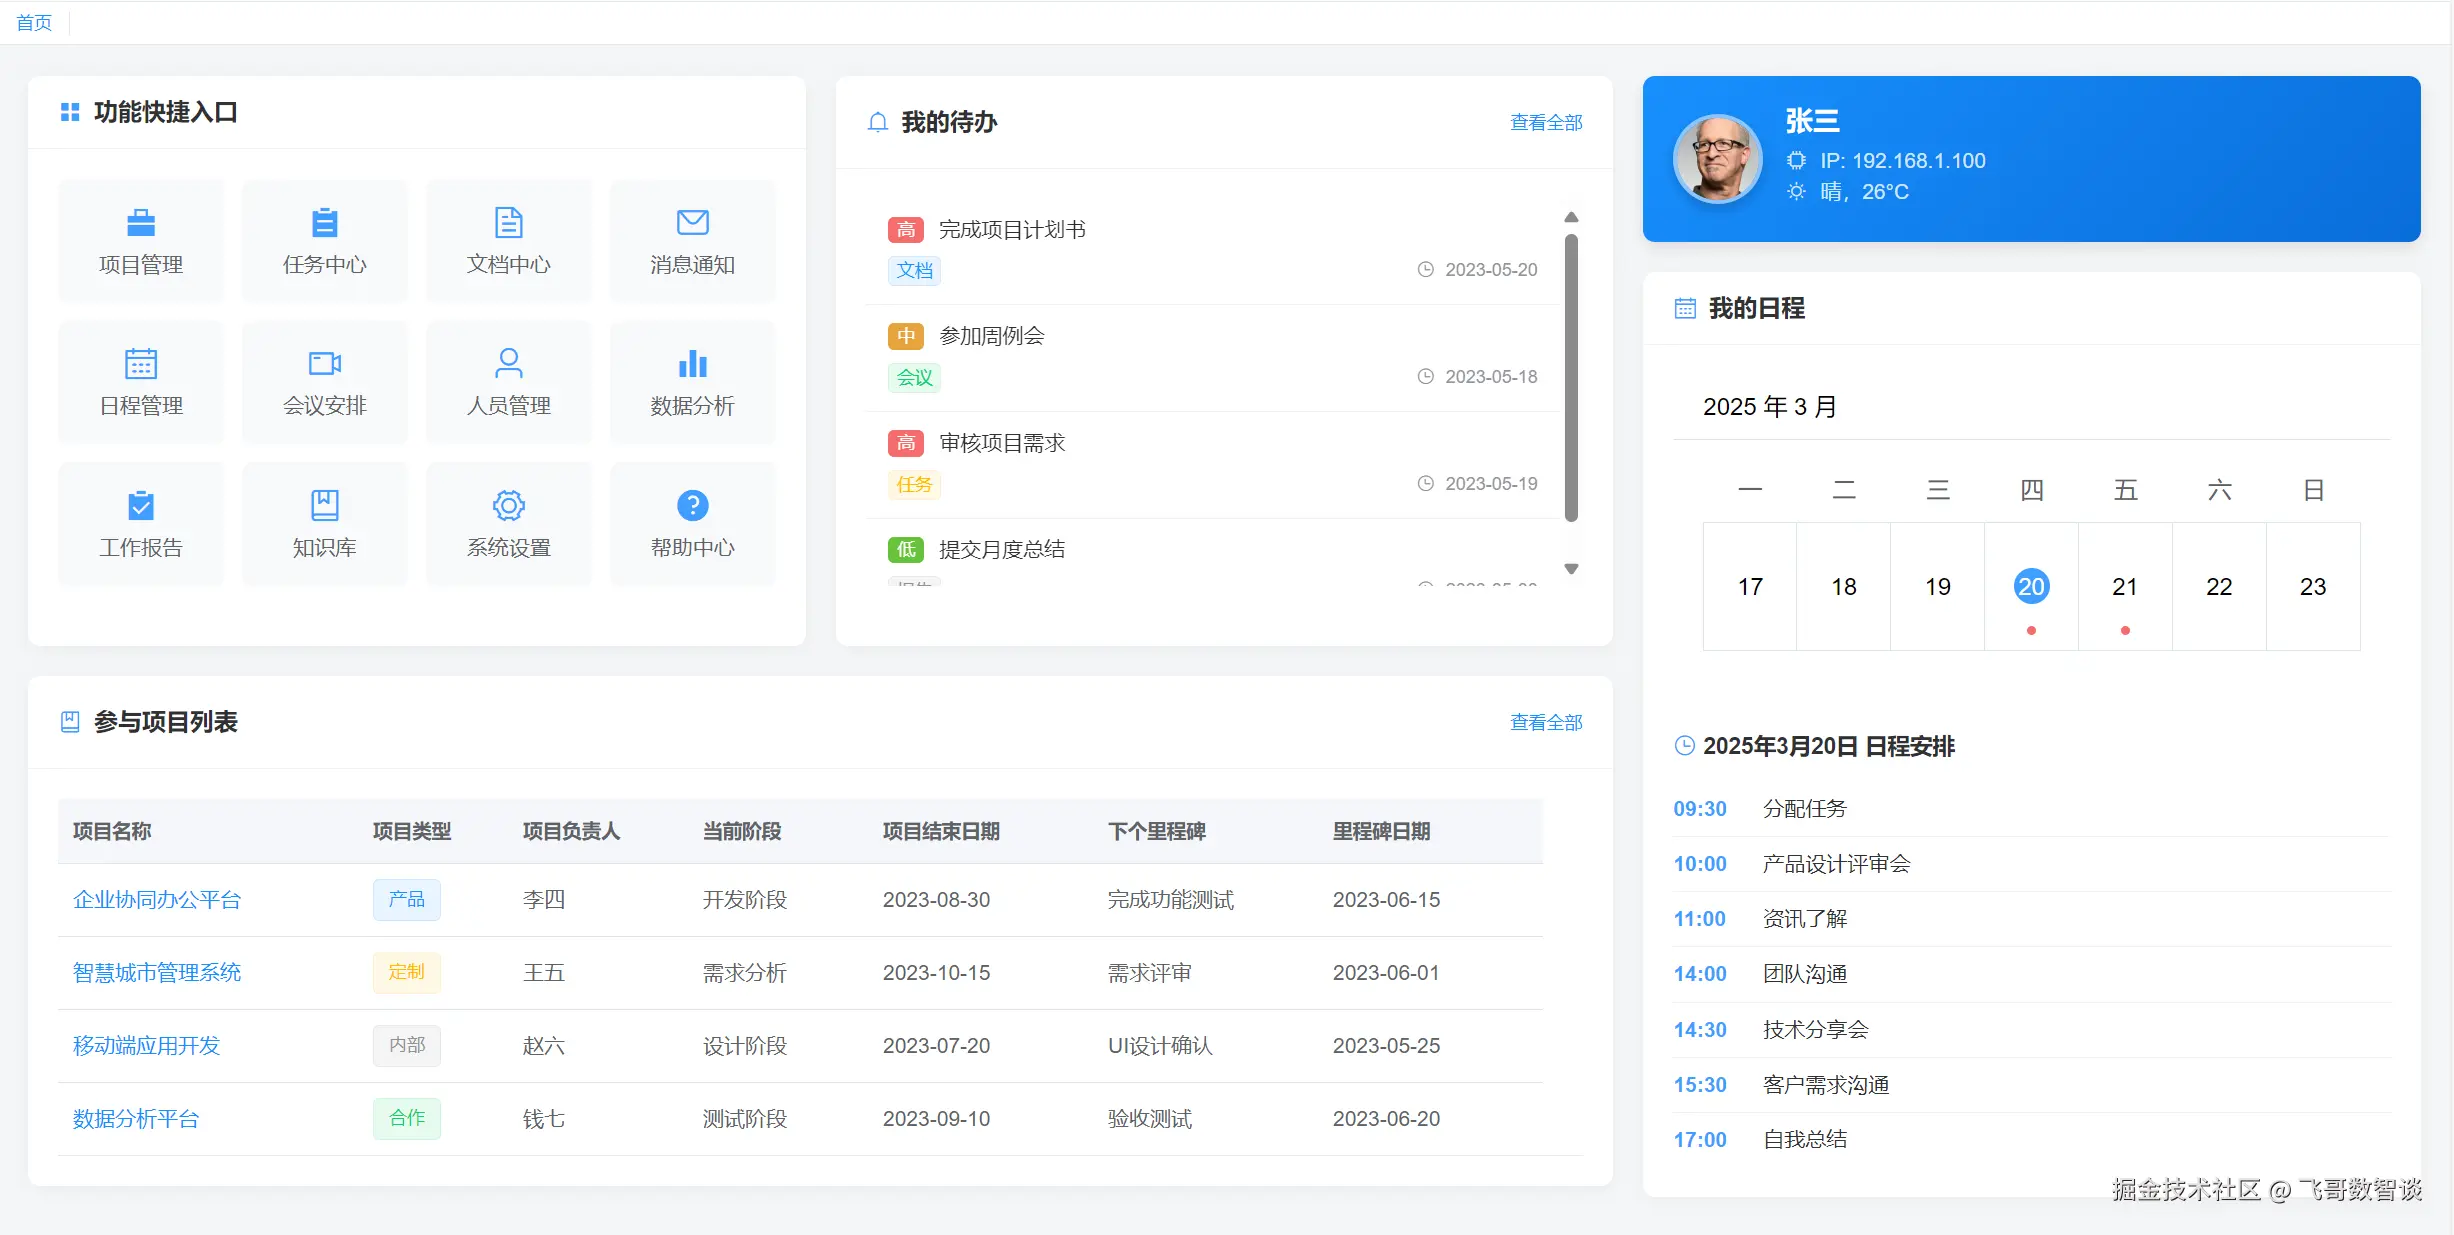Select day 21 in the calendar
This screenshot has height=1235, width=2454.
tap(2124, 587)
